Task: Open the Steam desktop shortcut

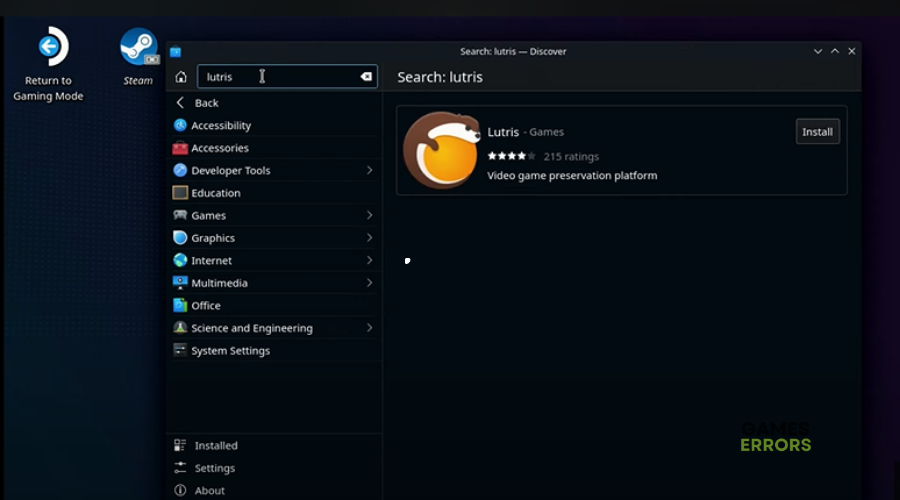Action: click(138, 56)
